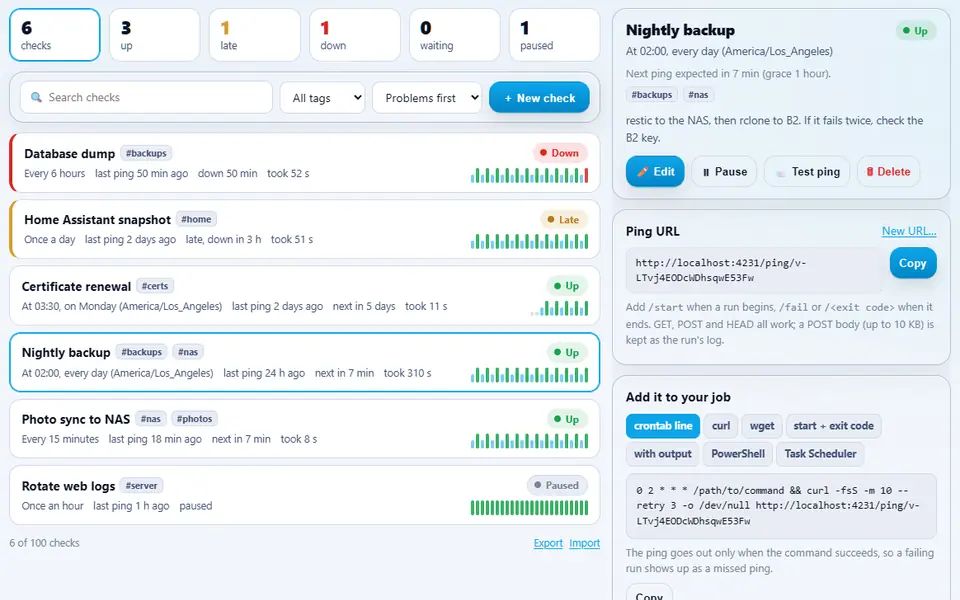960x600 pixels.
Task: Click the #home tag on Home Assistant snapshot
Action: [x=196, y=219]
